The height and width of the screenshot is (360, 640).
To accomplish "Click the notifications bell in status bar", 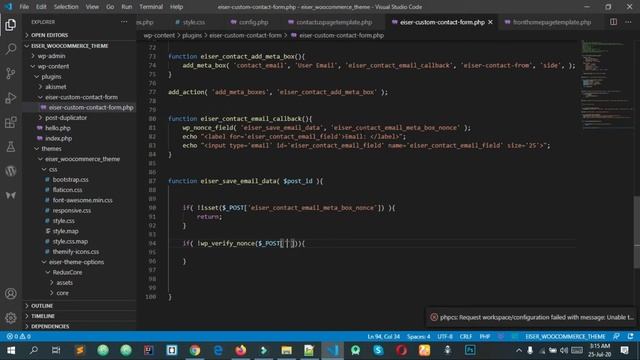I will tap(631, 336).
